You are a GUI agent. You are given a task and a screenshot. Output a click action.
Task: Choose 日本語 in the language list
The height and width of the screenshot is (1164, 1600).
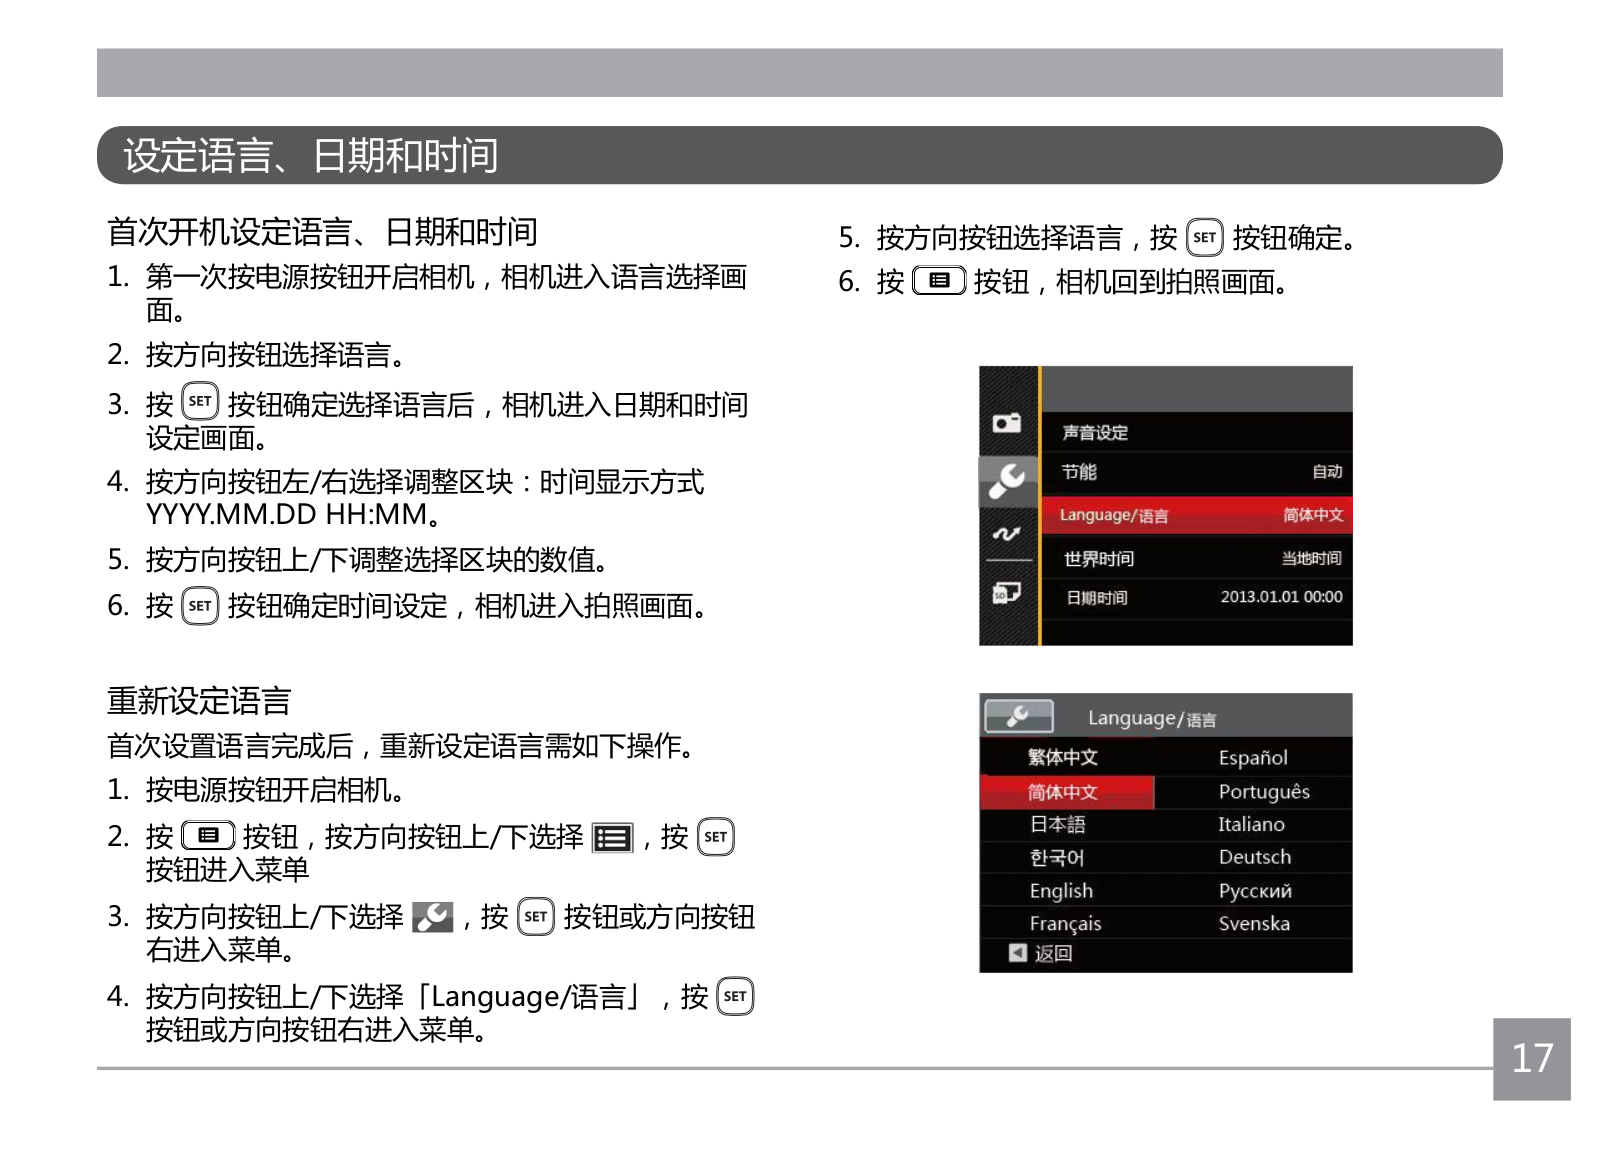click(x=1058, y=825)
